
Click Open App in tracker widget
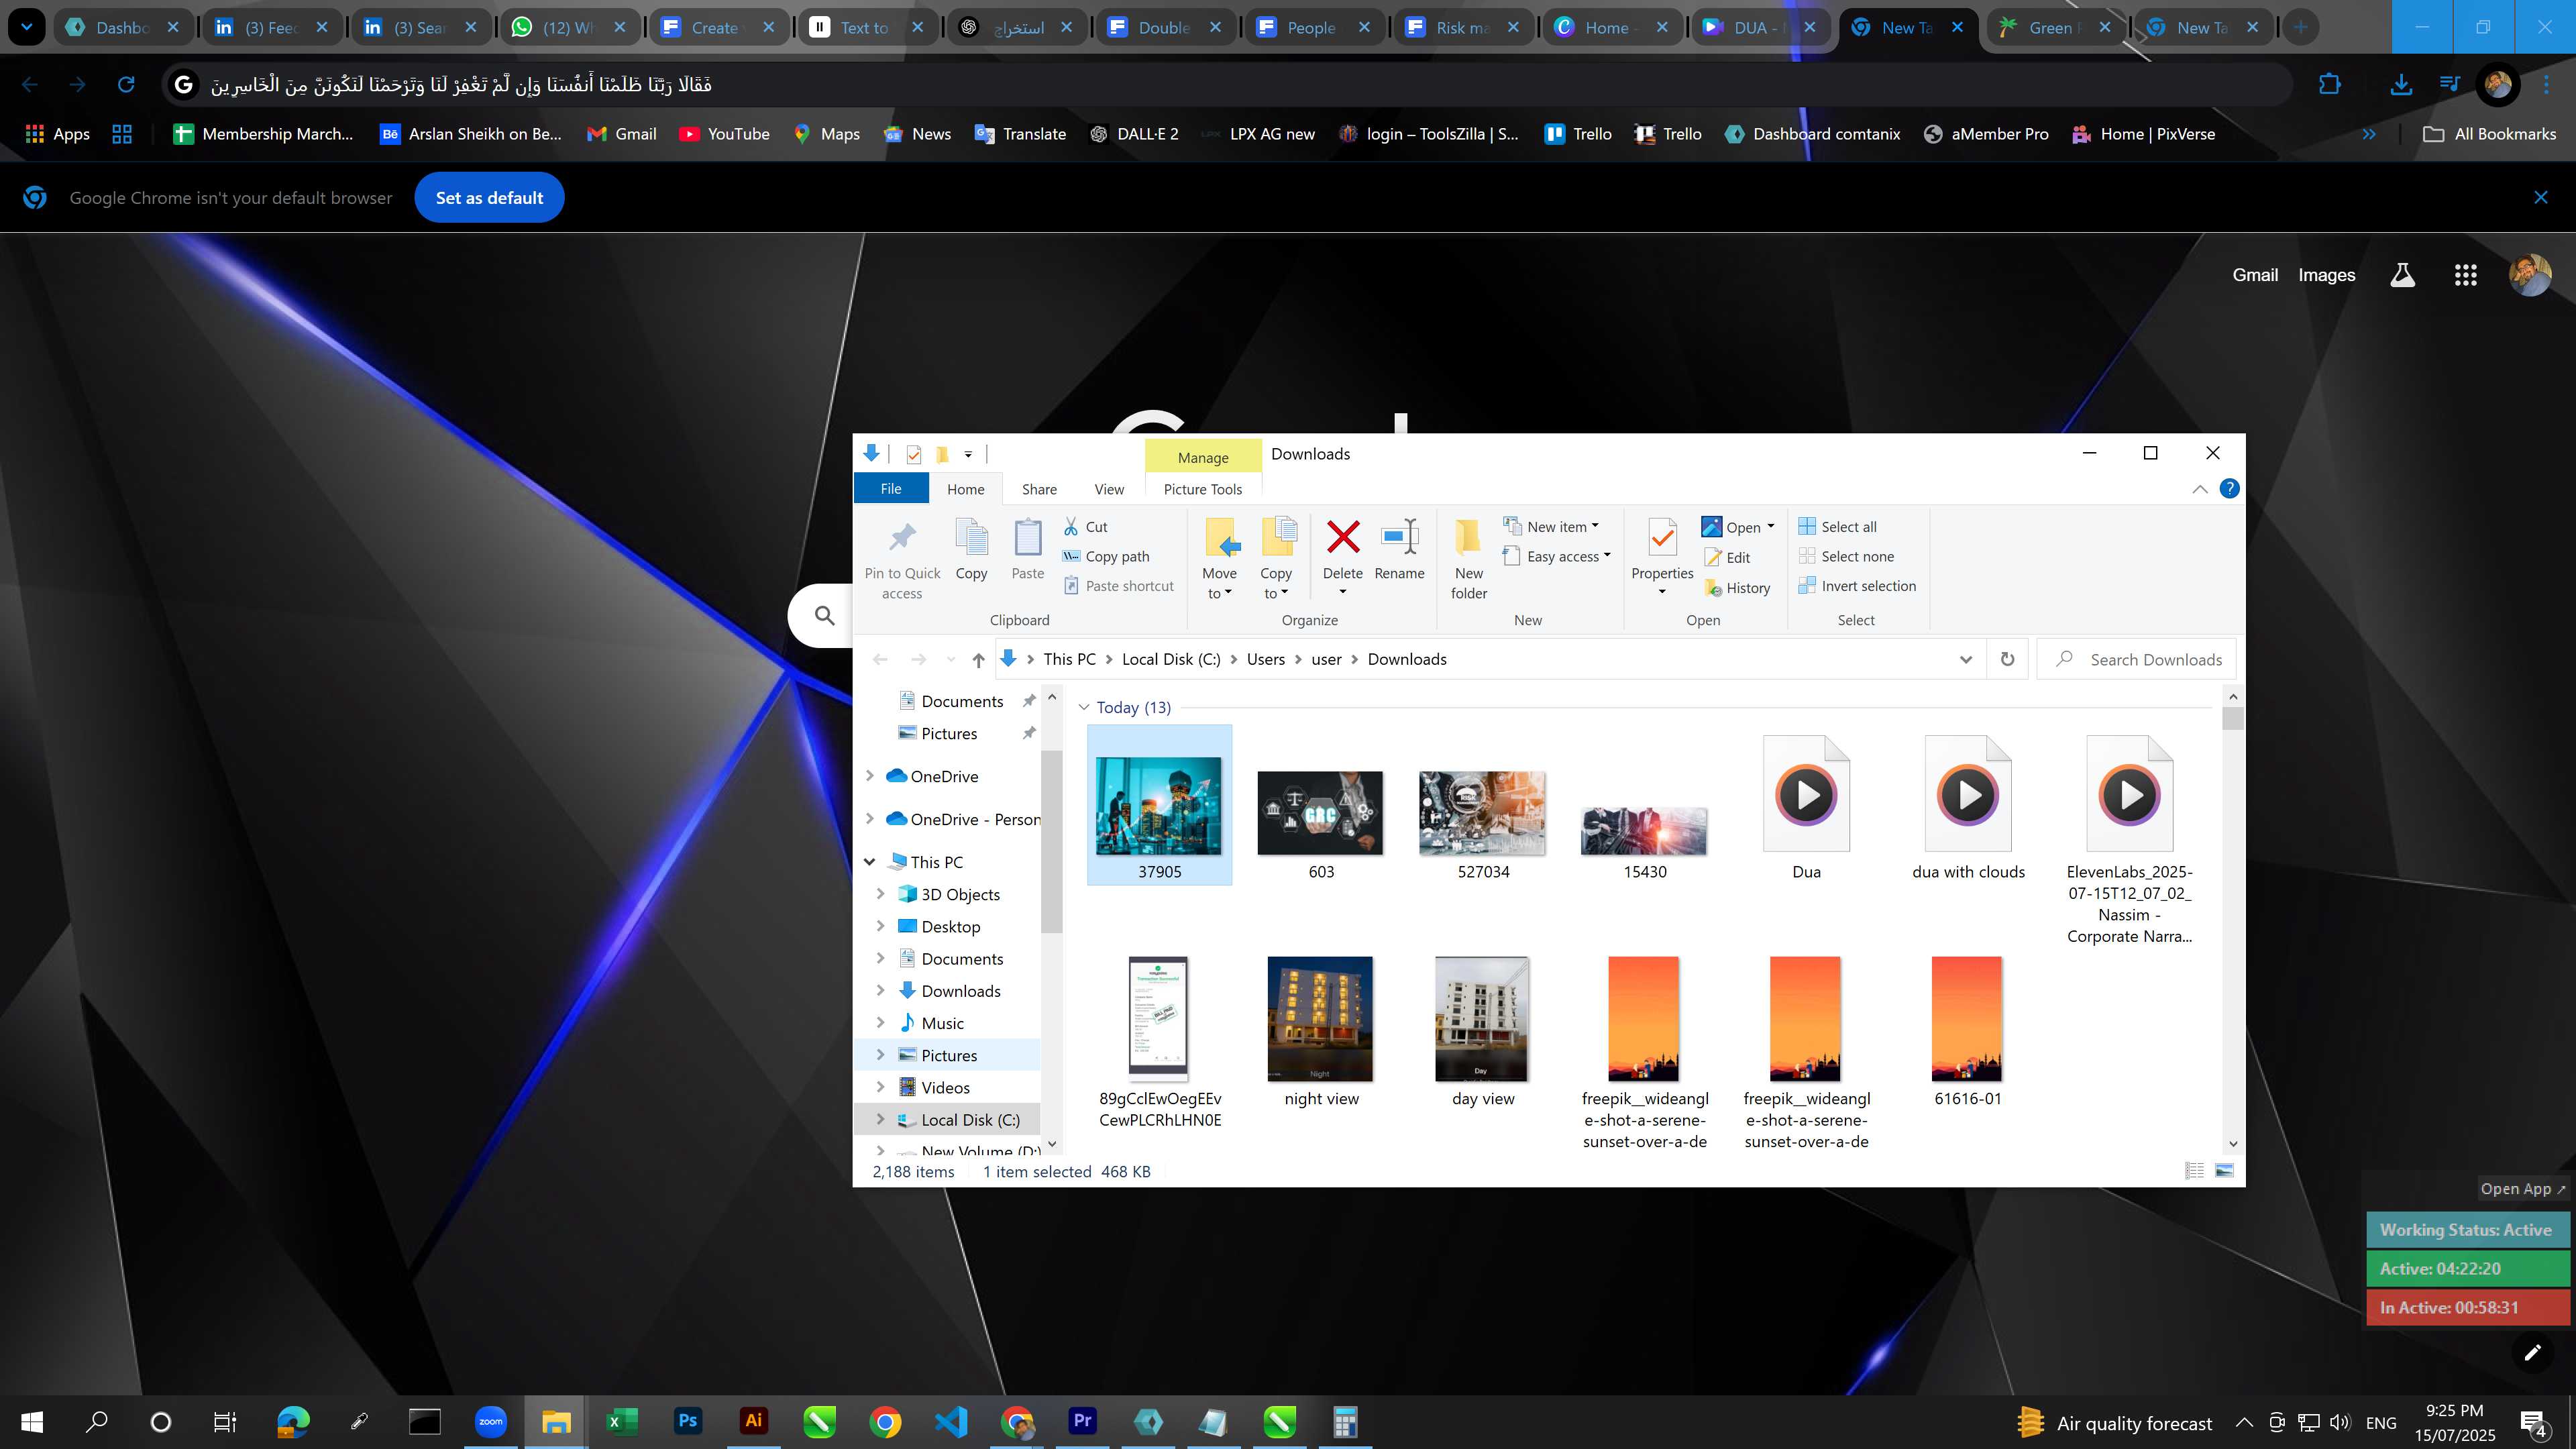2522,1188
